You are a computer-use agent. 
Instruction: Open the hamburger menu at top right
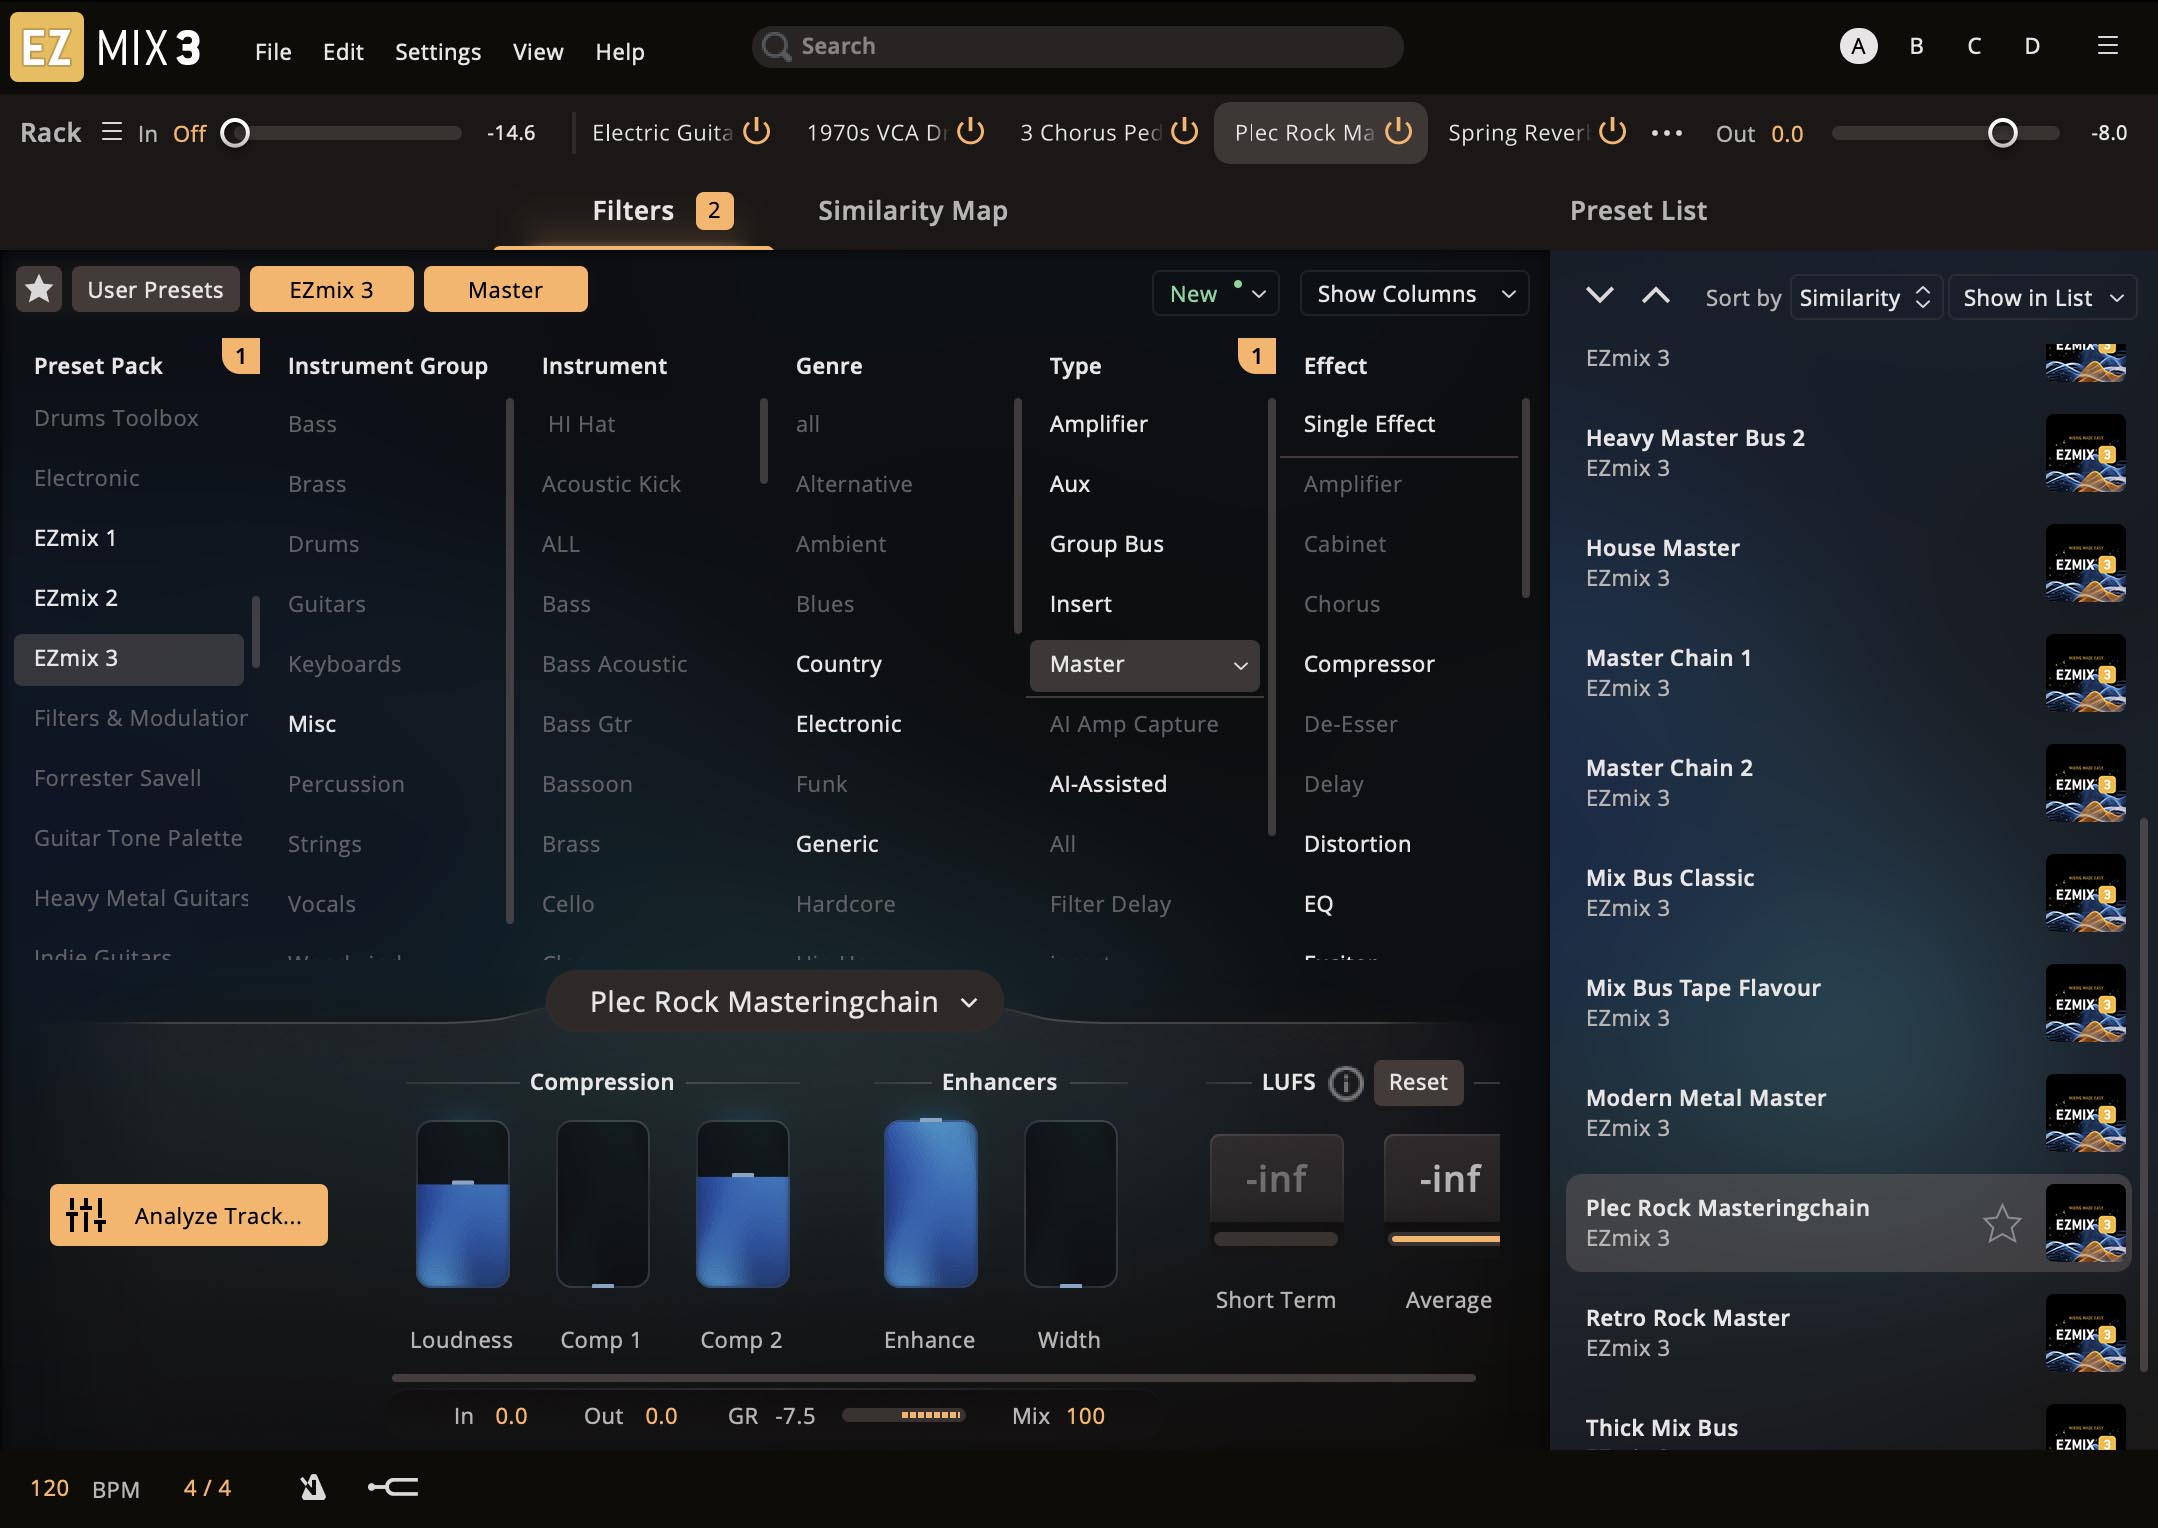(2107, 46)
